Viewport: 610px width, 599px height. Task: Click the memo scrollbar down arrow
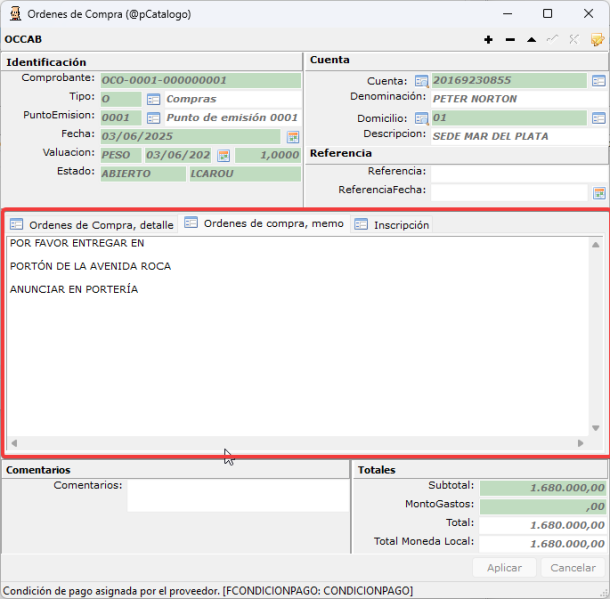pos(595,428)
